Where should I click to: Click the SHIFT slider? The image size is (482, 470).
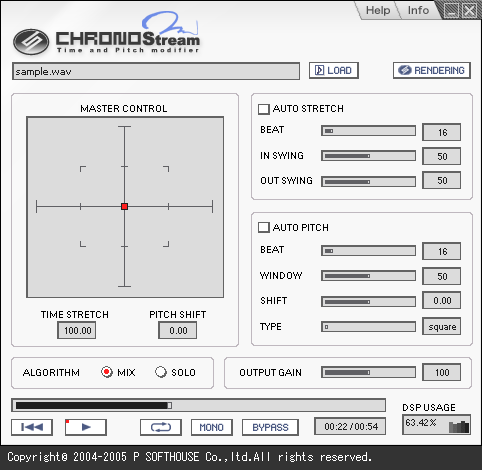368,302
